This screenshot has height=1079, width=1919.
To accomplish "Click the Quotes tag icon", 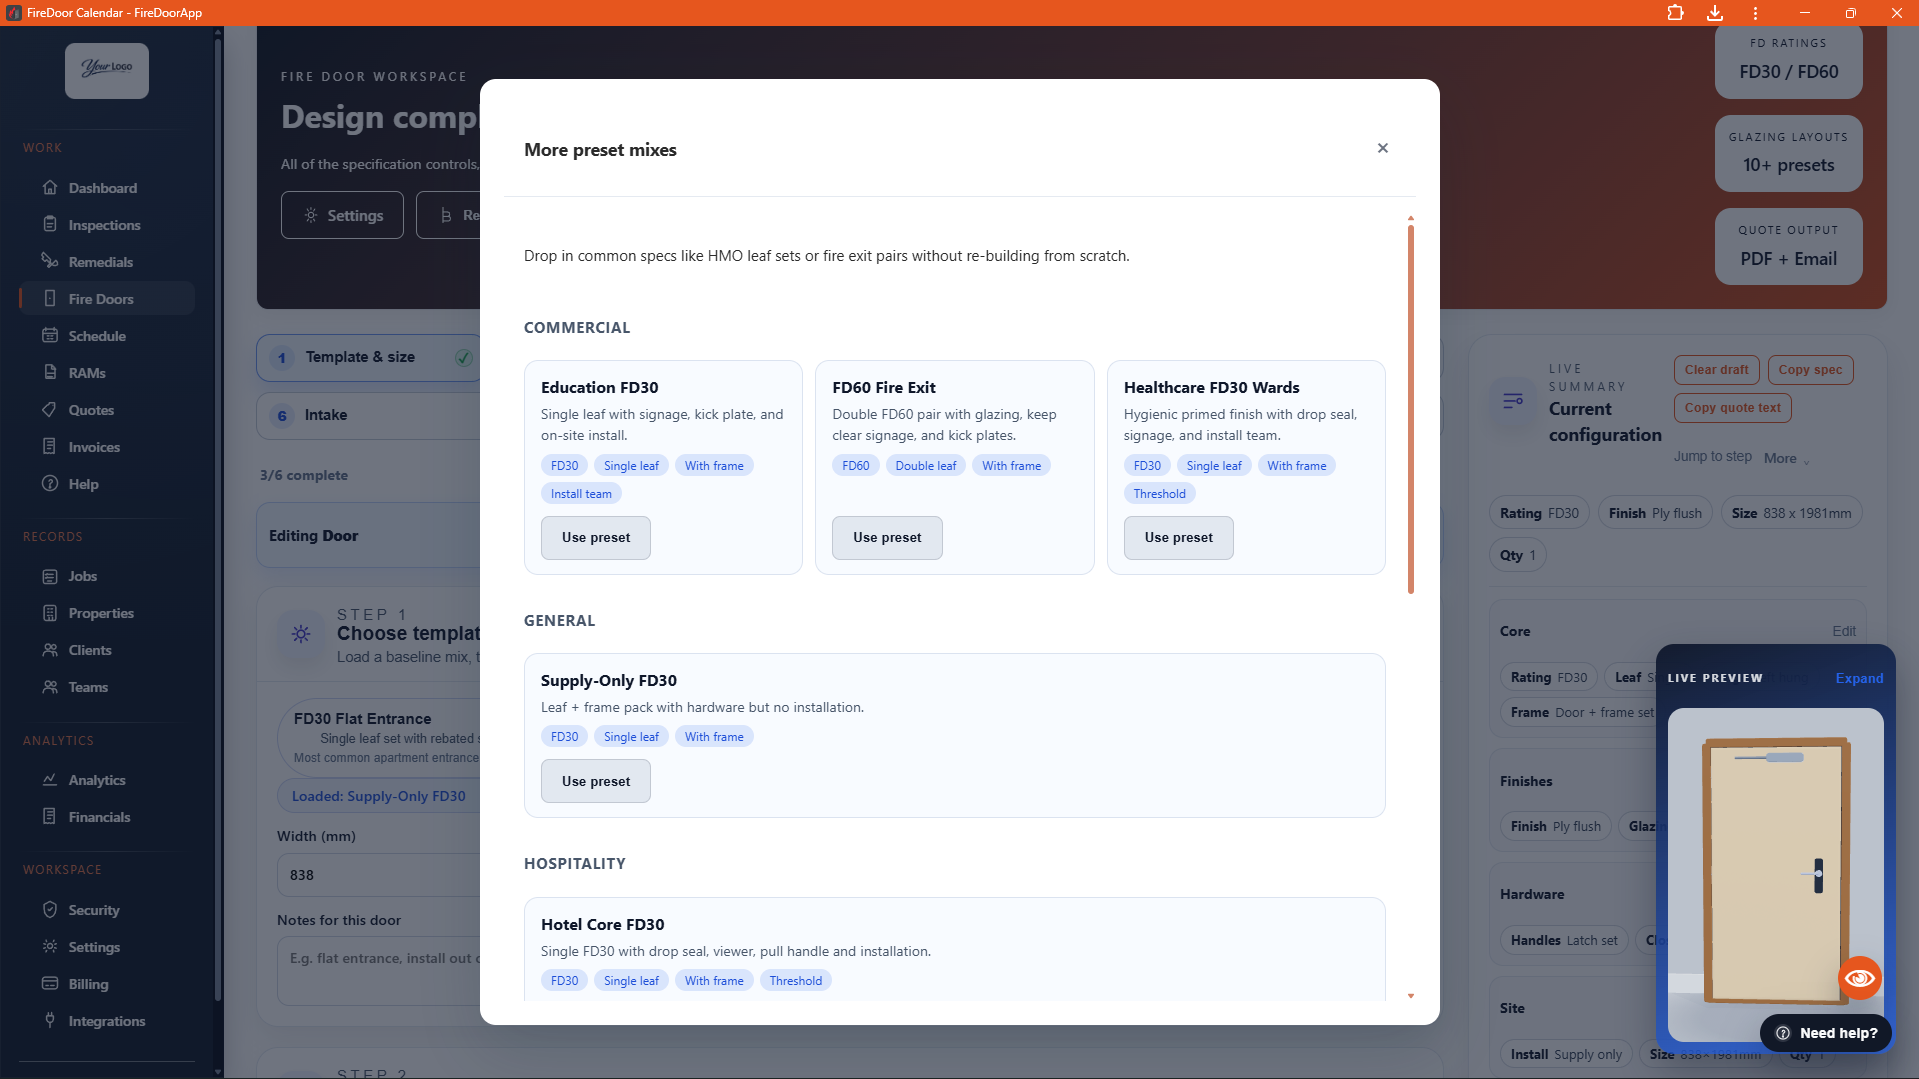I will click(x=50, y=410).
